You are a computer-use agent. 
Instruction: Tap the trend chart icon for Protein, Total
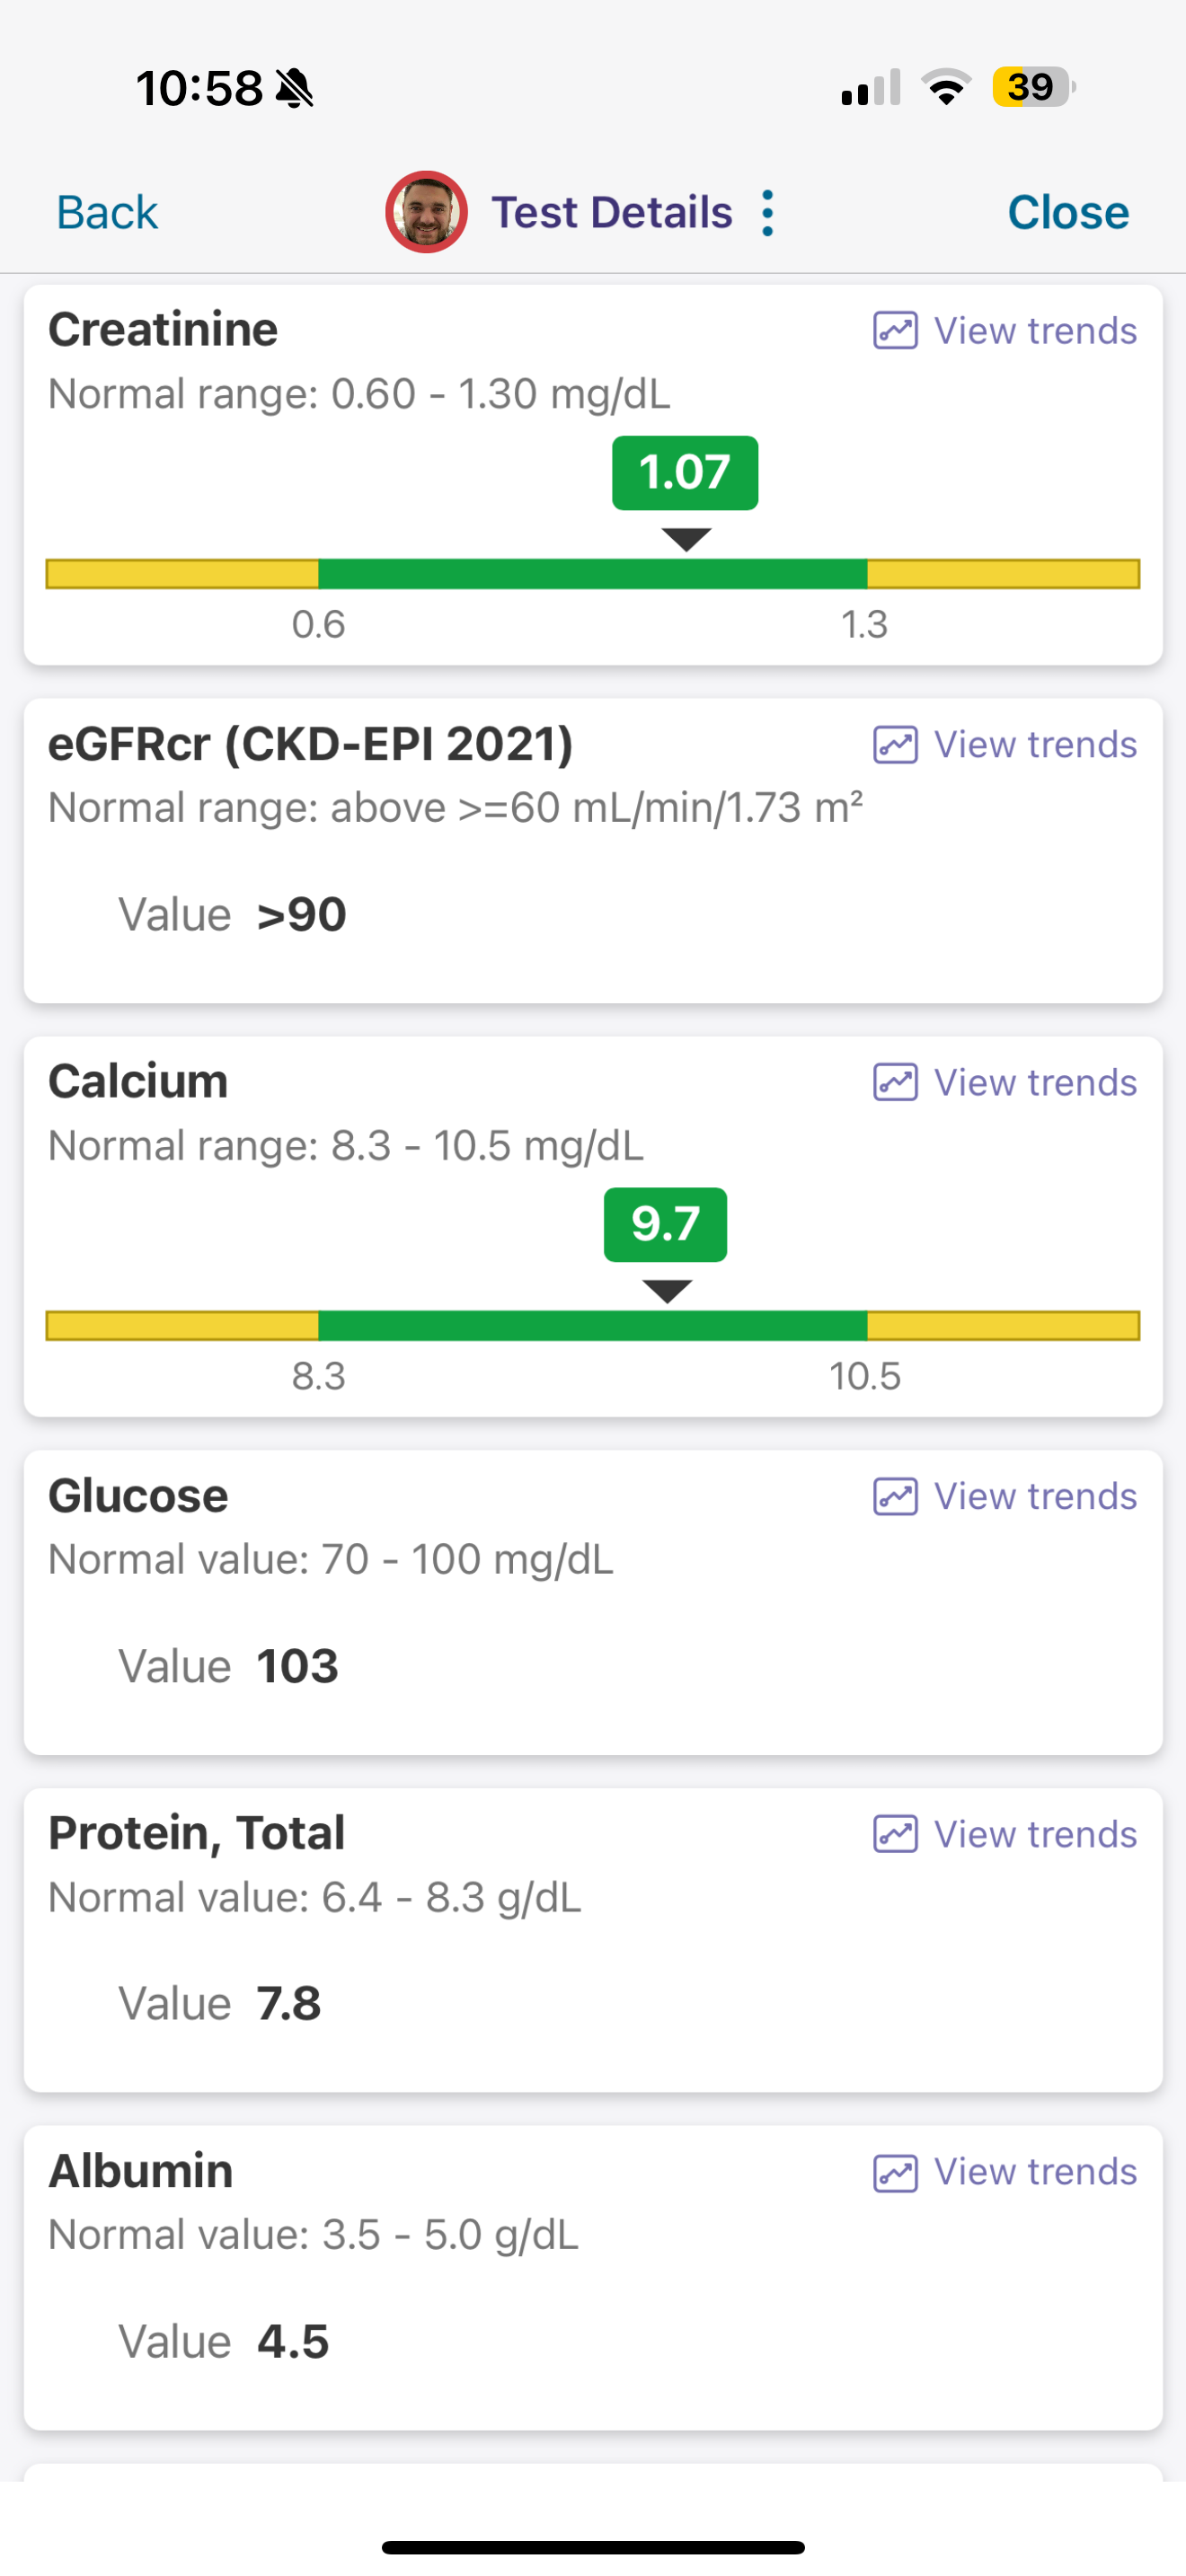[895, 1834]
